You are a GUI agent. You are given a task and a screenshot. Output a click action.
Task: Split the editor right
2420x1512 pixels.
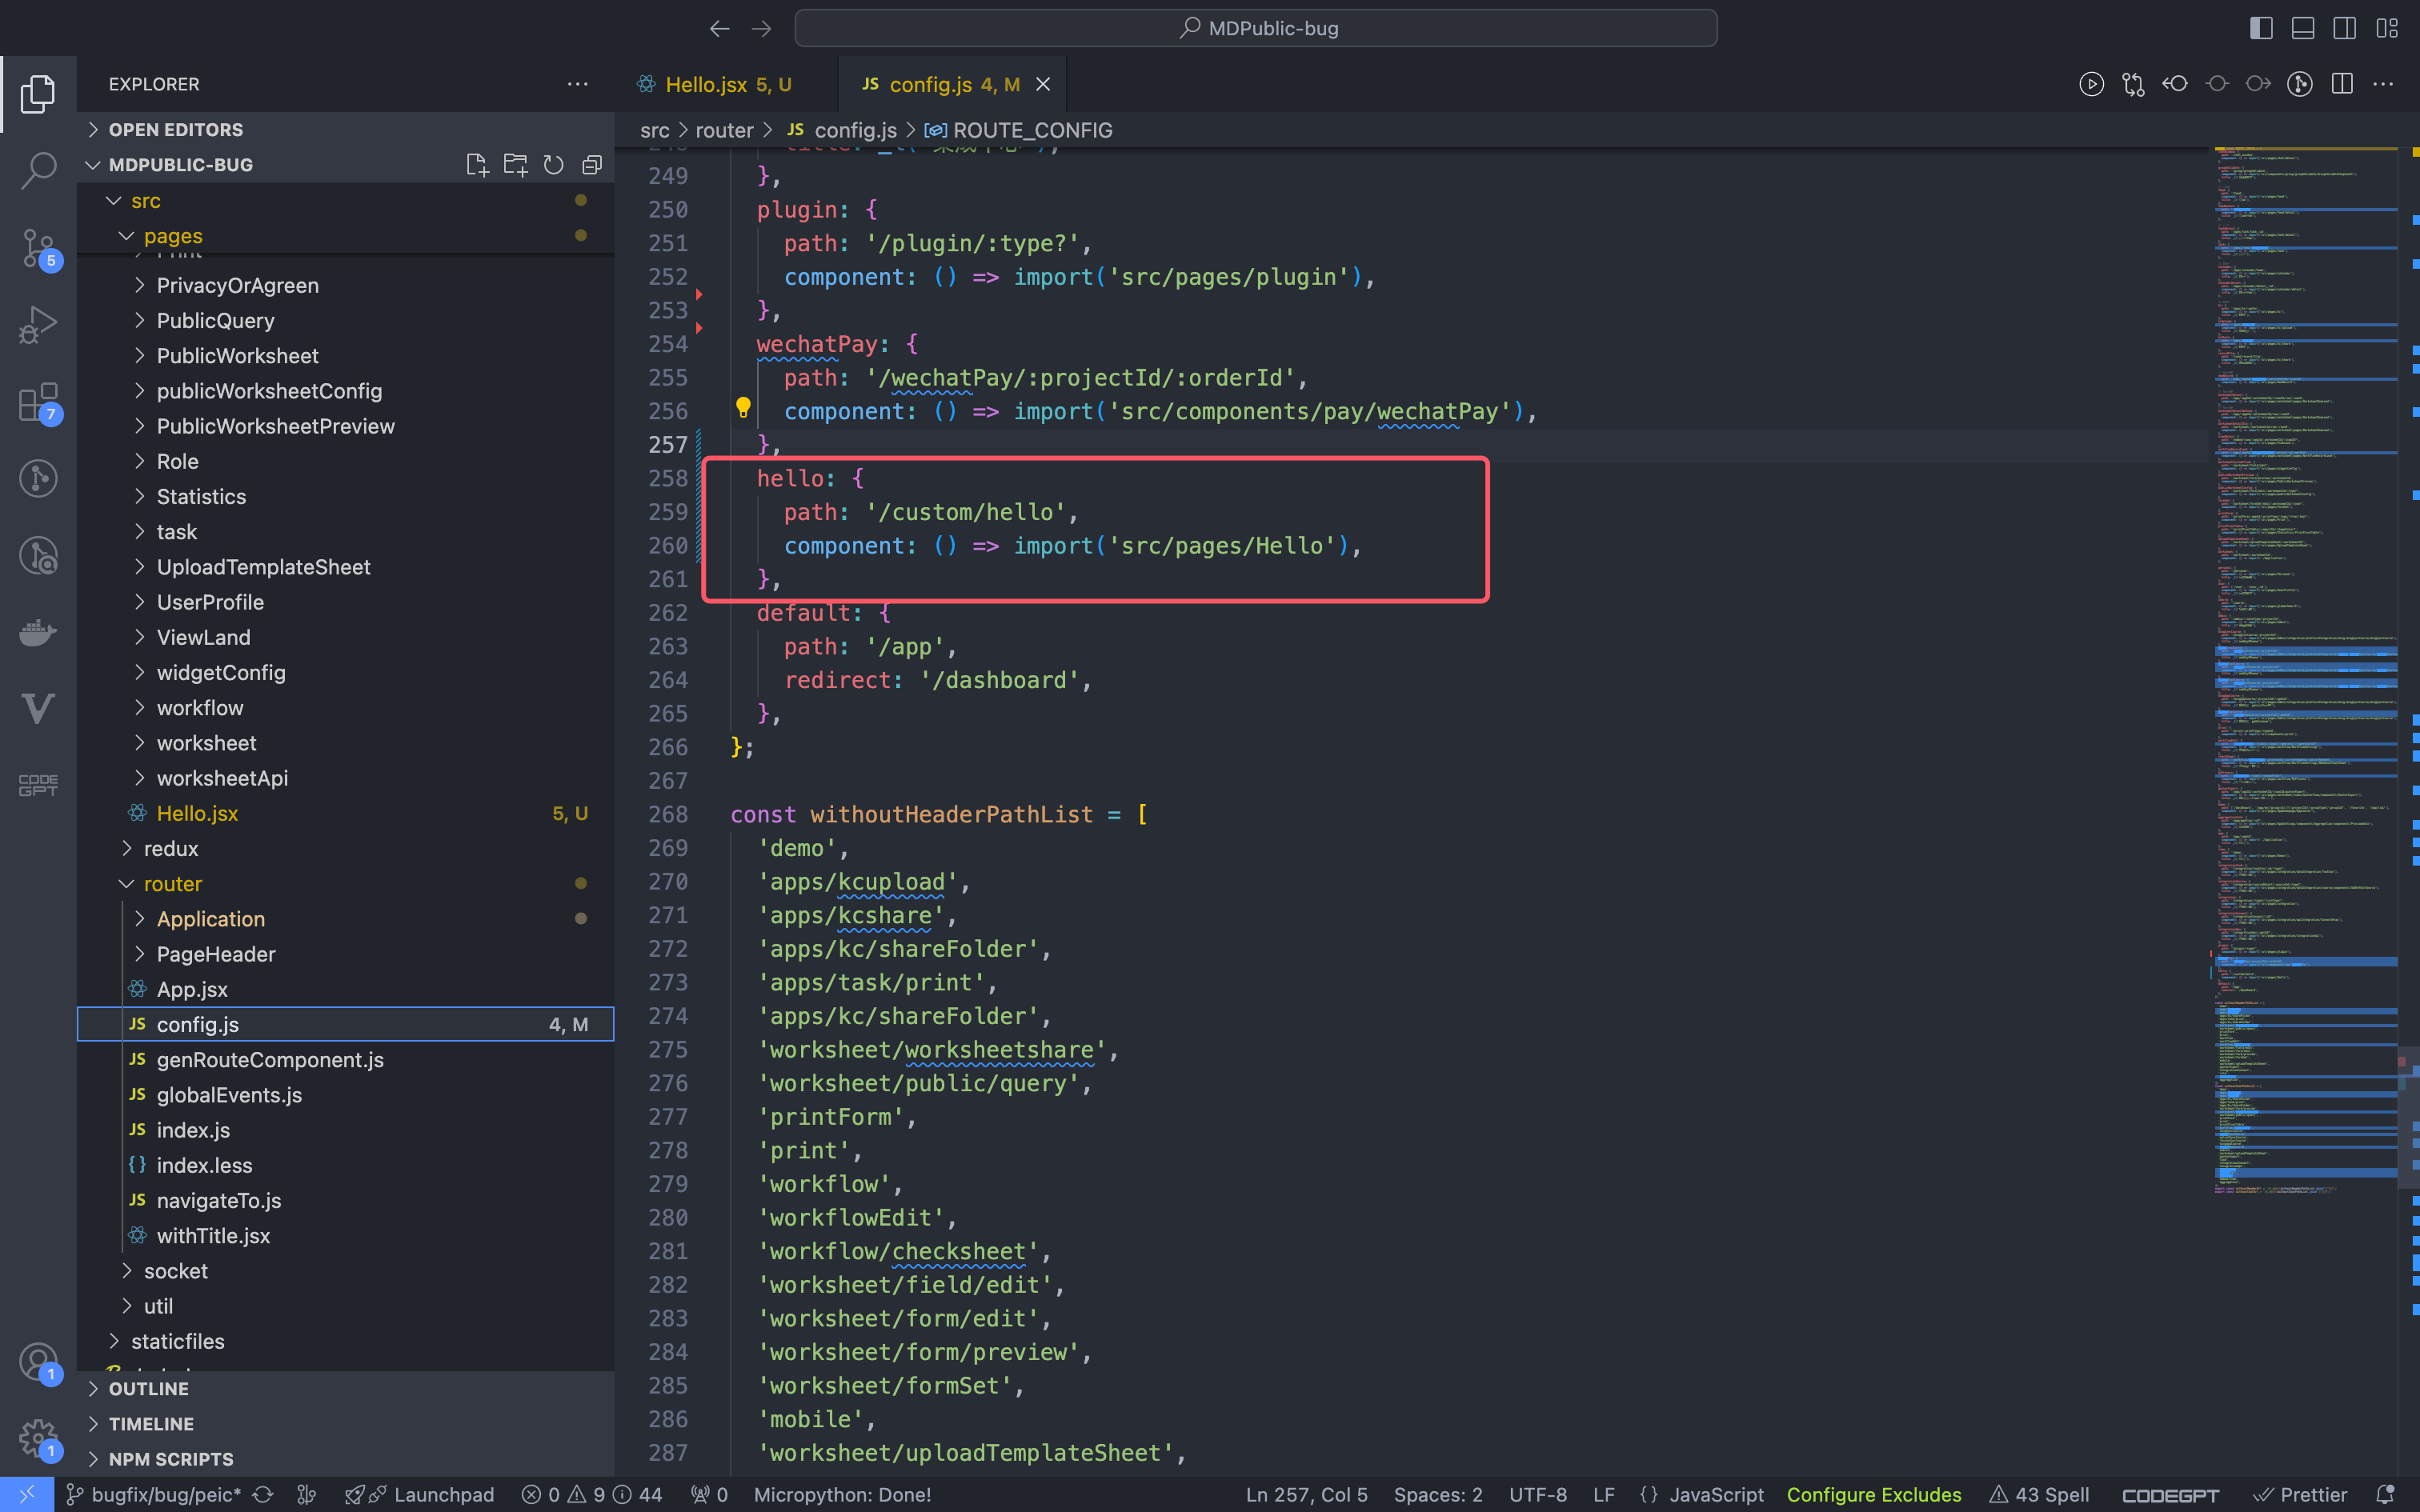pos(2342,84)
